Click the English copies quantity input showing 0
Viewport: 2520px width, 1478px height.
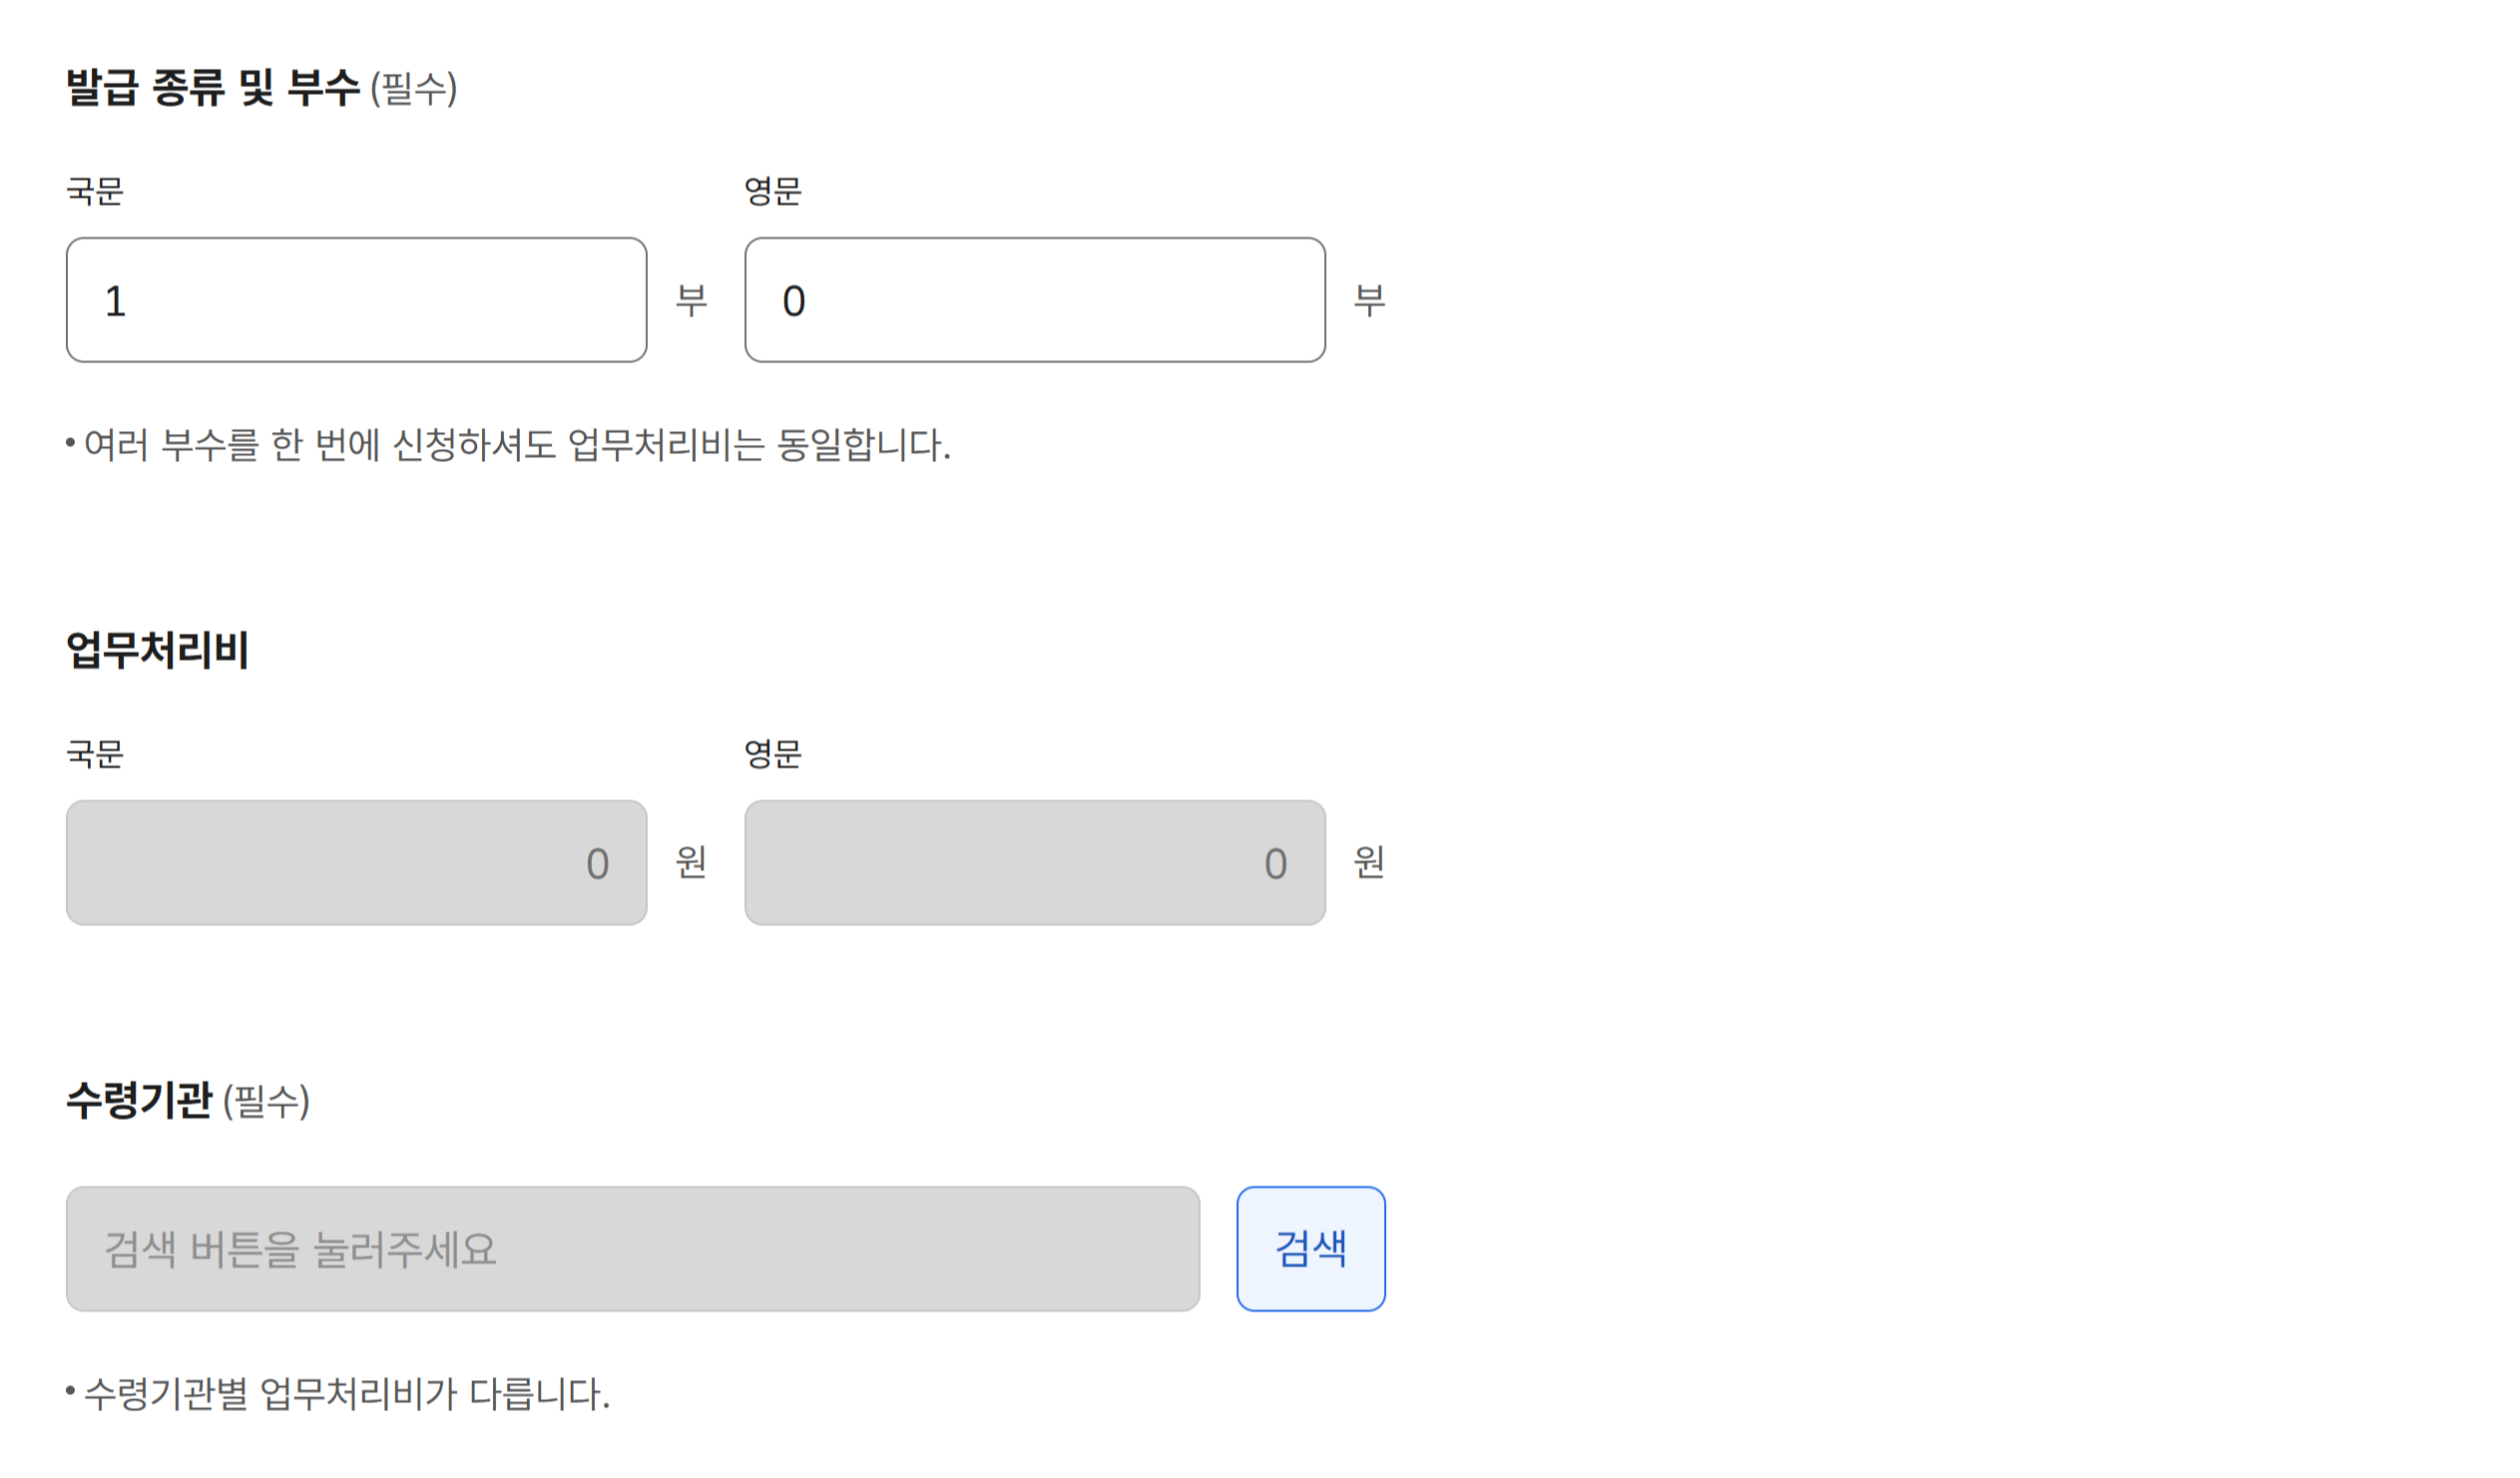click(1035, 298)
